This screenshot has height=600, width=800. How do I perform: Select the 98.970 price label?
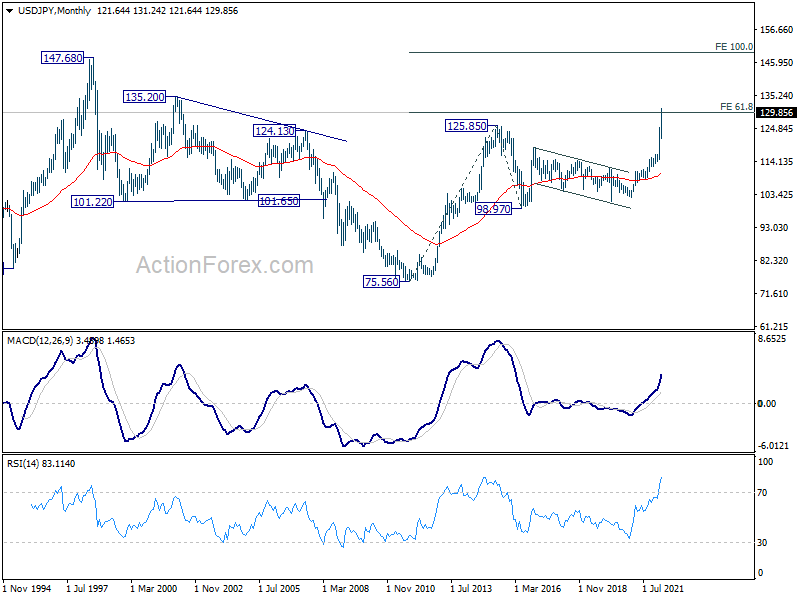tap(493, 209)
